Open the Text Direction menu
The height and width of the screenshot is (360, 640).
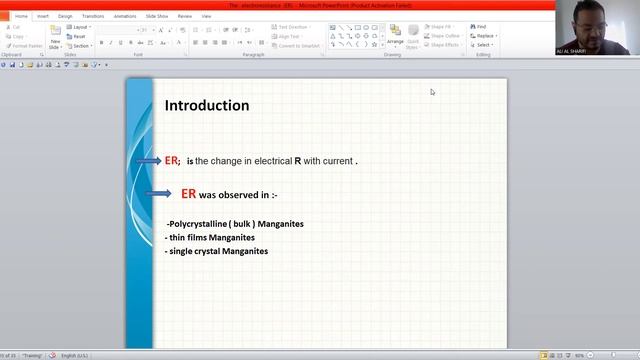pos(291,27)
